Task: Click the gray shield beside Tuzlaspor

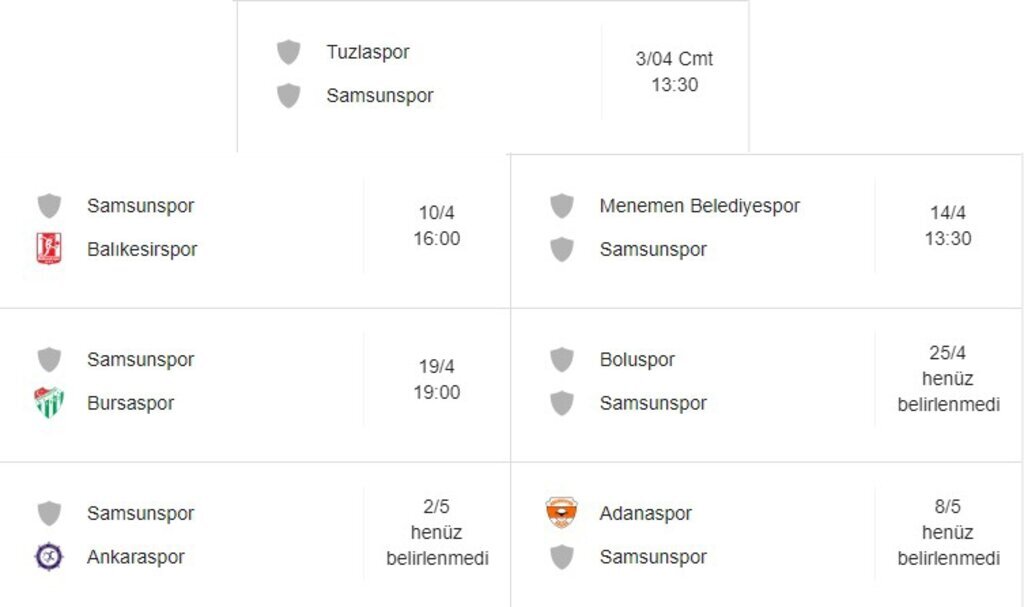Action: tap(288, 52)
